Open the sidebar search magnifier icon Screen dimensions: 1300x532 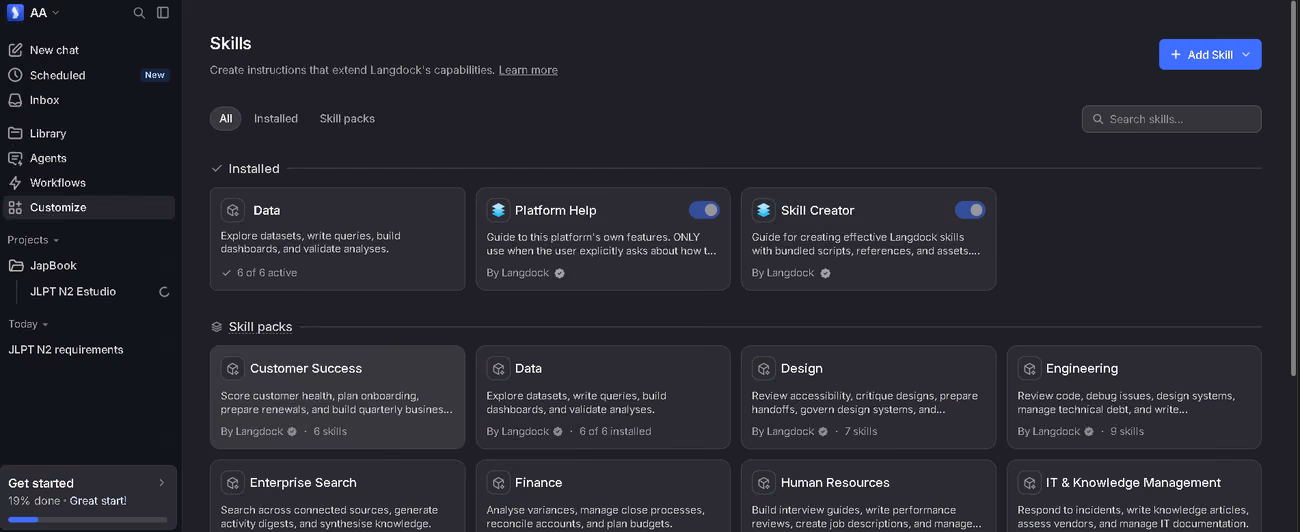coord(139,13)
